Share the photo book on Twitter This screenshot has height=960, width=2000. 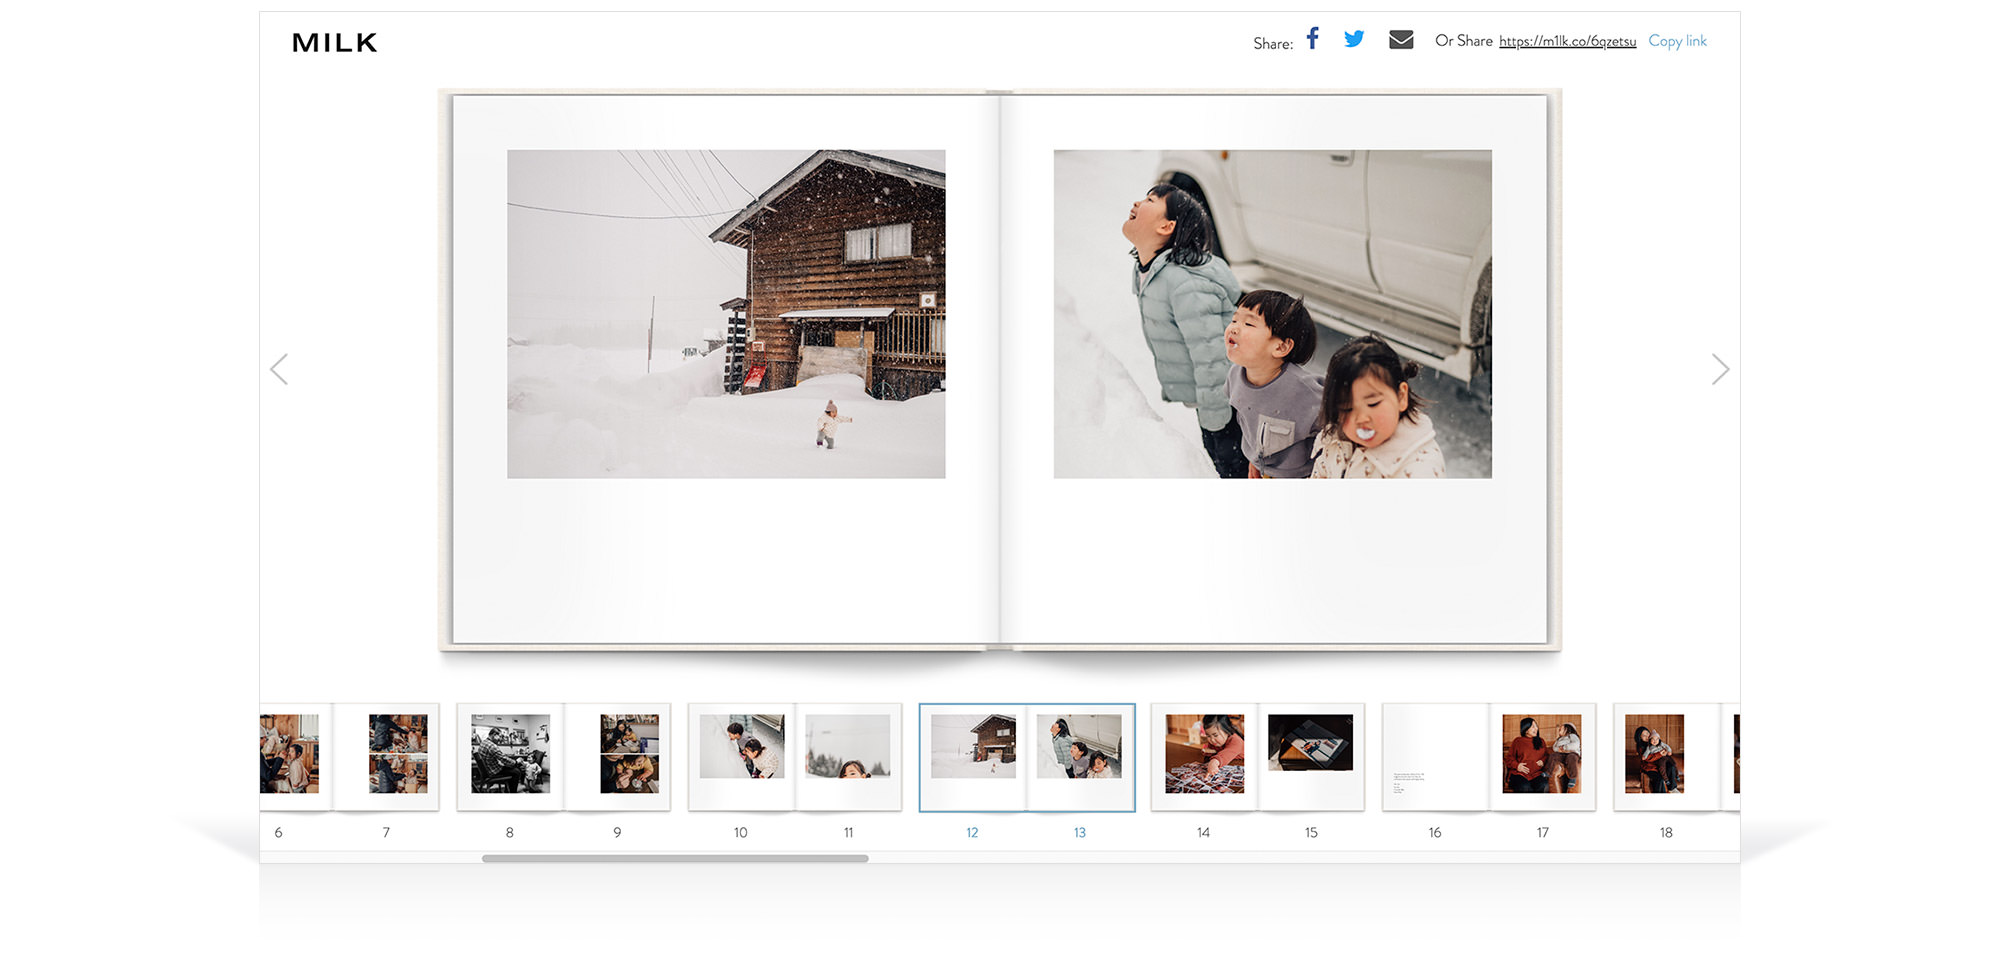[1354, 39]
